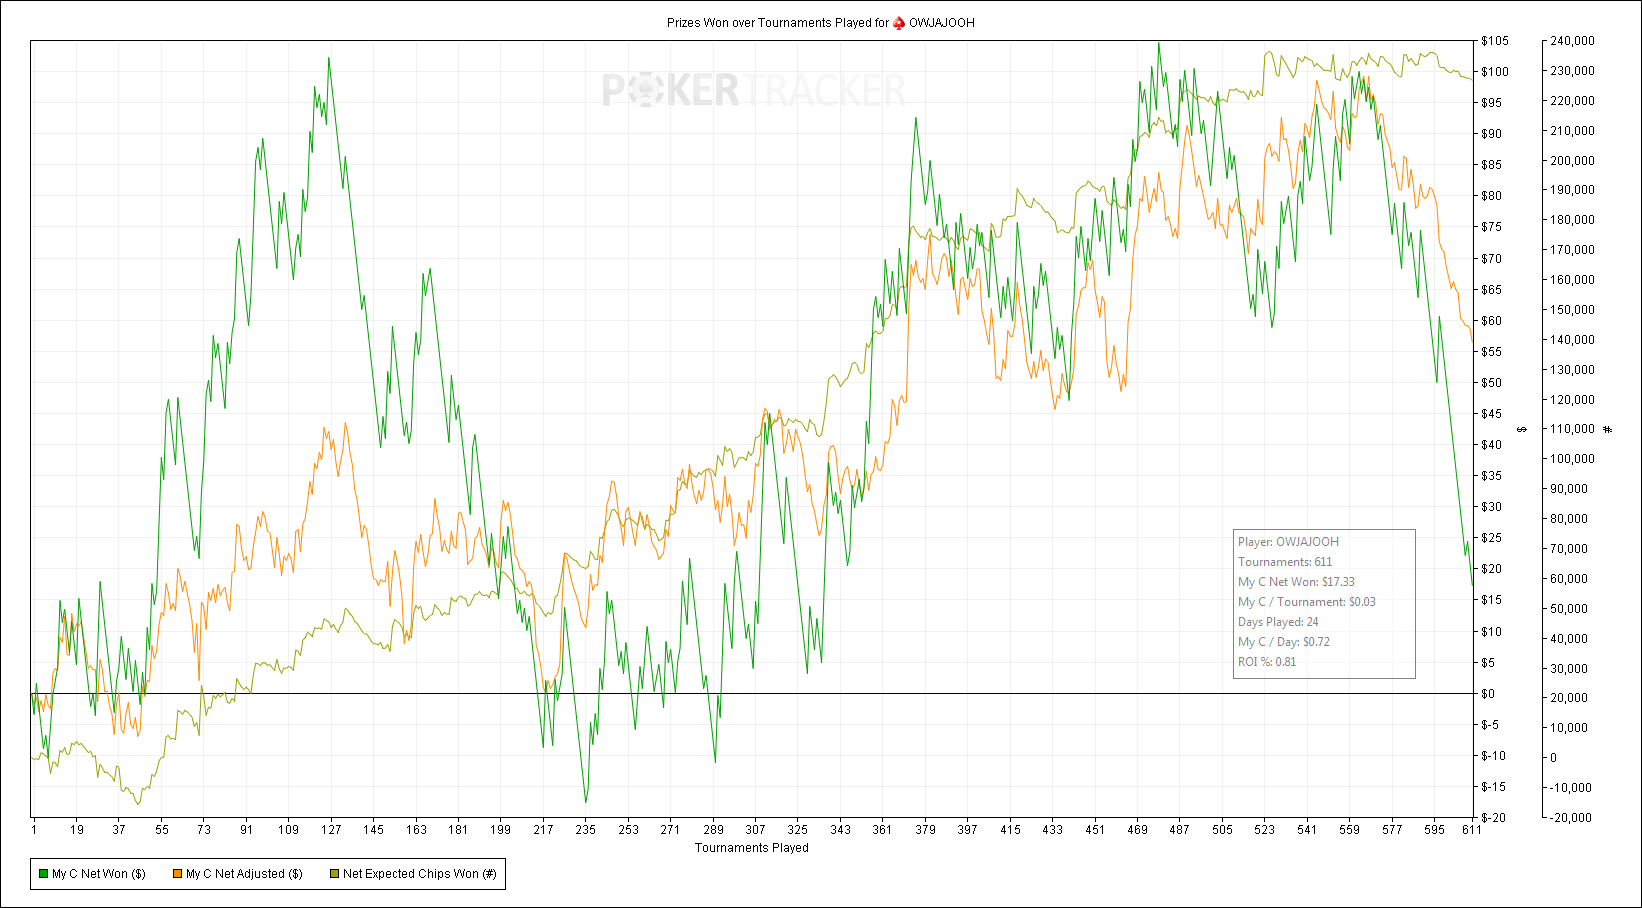The width and height of the screenshot is (1642, 908).
Task: Click the green My C Net Won swatch
Action: click(x=43, y=874)
